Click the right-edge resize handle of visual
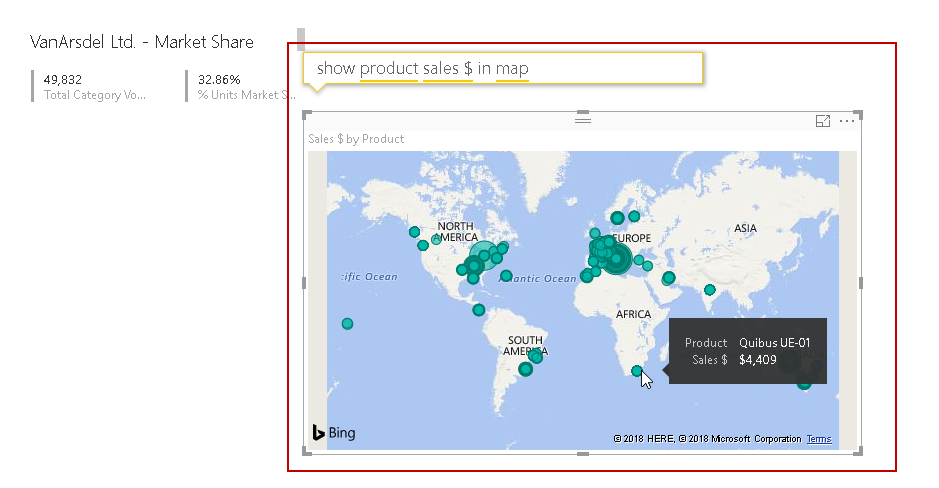939x488 pixels. tap(860, 283)
